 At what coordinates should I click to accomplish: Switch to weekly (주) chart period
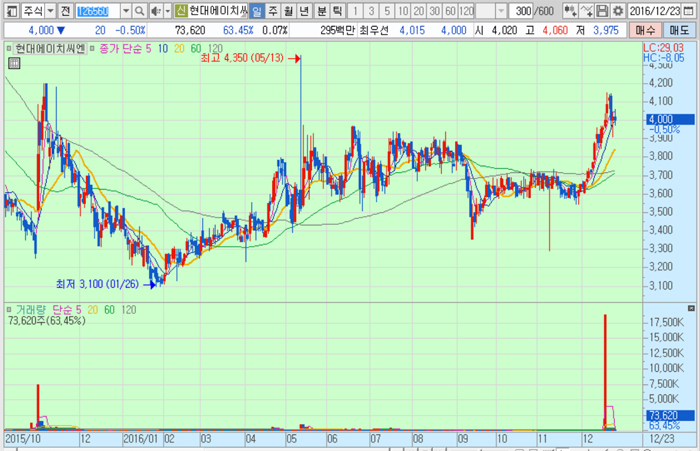coord(273,10)
